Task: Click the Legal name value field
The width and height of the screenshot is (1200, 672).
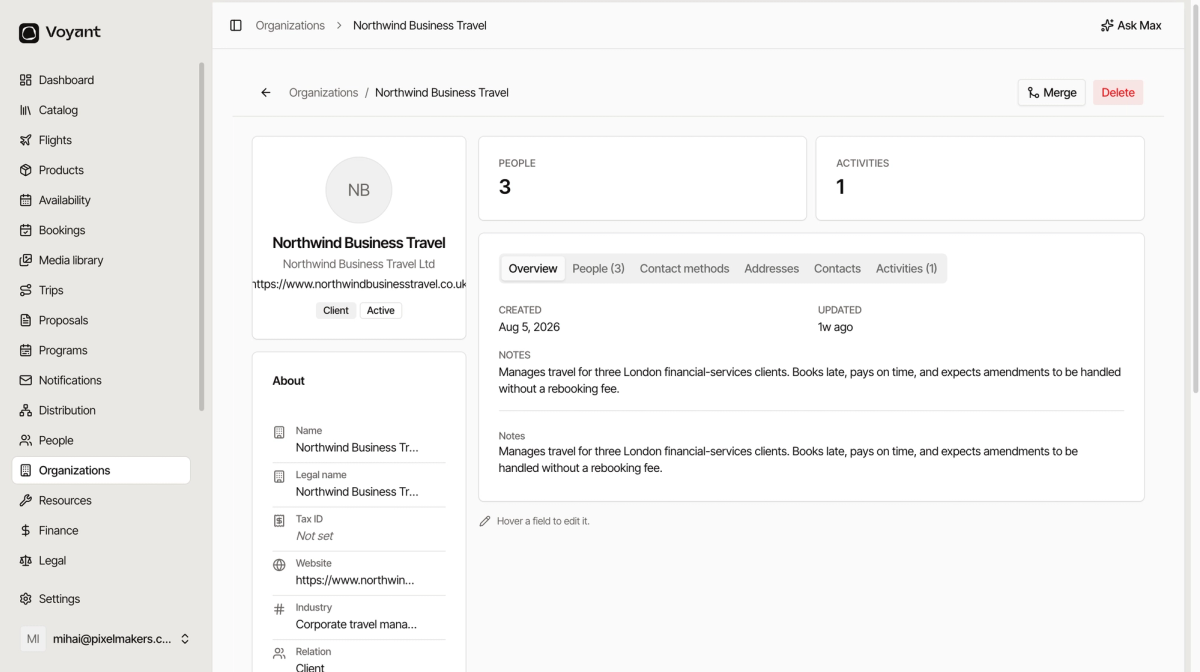Action: coord(357,492)
